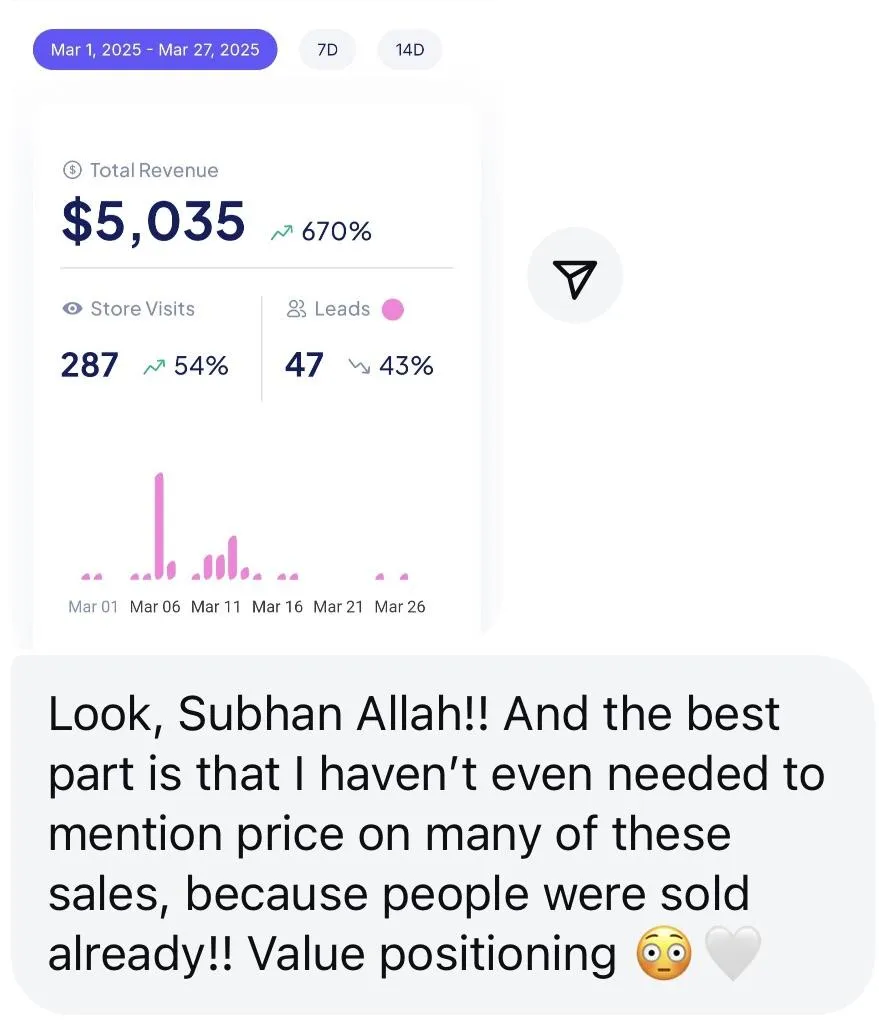Click the Mar 11 axis label
Screen dimensions: 879x1020
(215, 607)
